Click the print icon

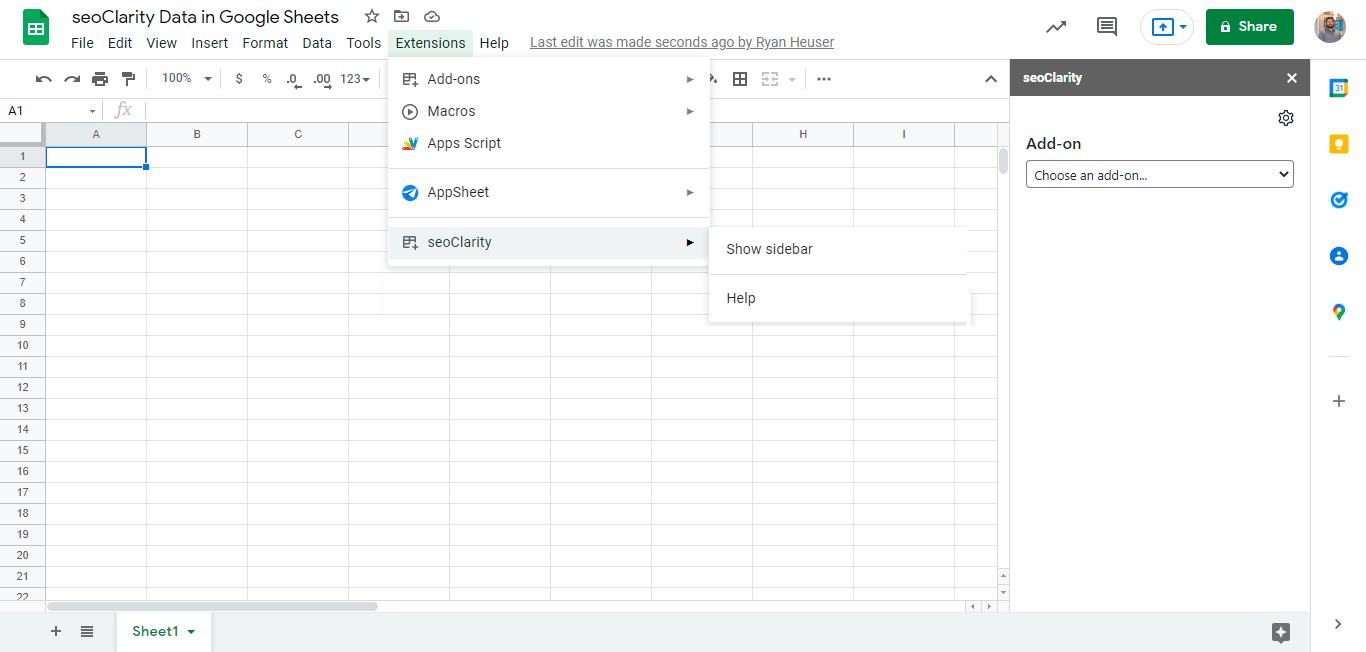pos(100,79)
